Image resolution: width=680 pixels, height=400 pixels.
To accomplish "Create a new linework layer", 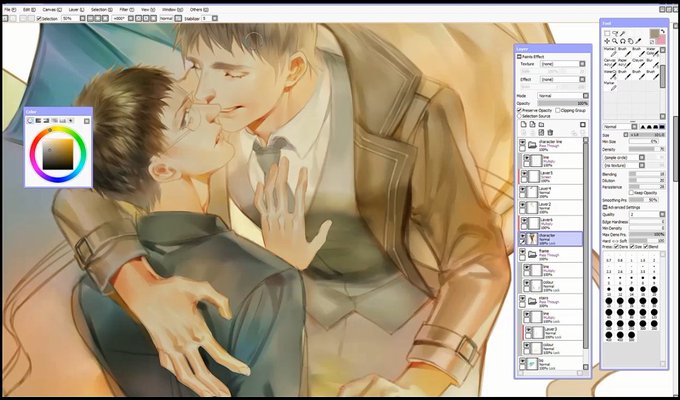I will 533,124.
